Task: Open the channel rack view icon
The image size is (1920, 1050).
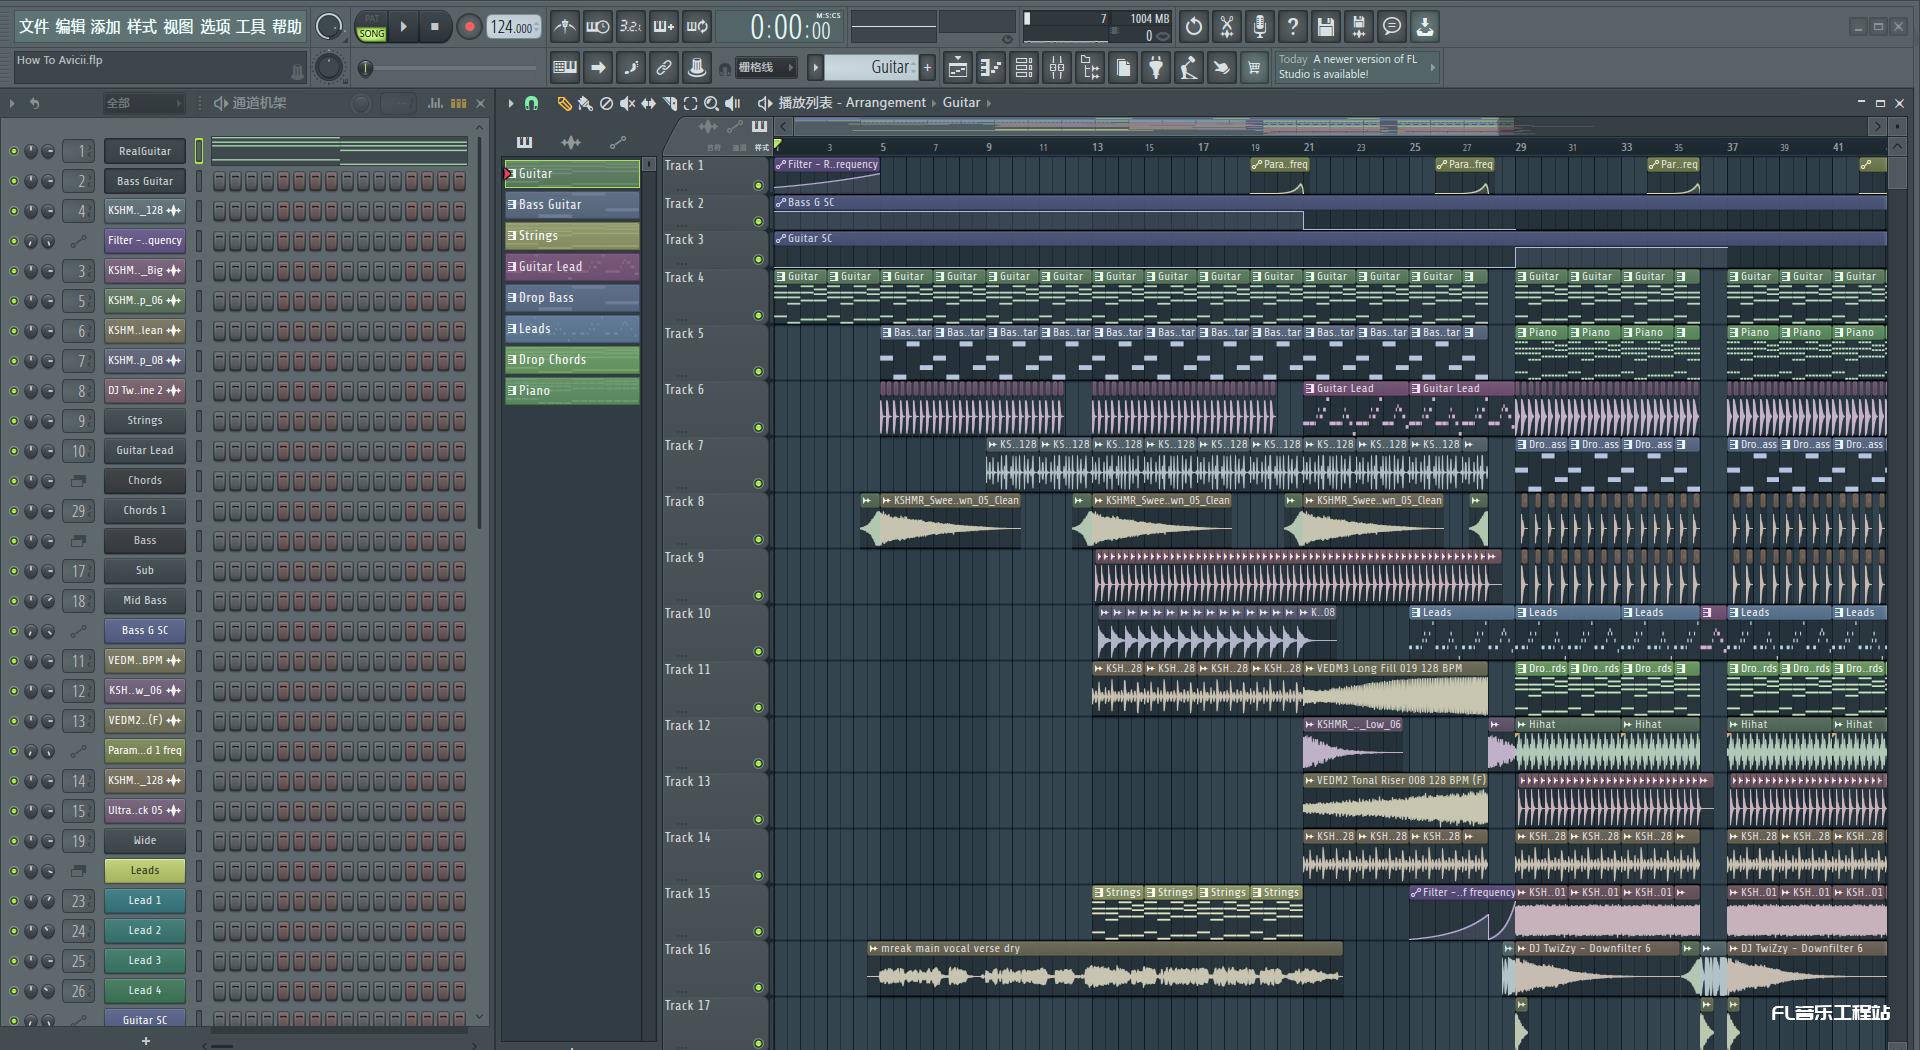Action: tap(1024, 68)
